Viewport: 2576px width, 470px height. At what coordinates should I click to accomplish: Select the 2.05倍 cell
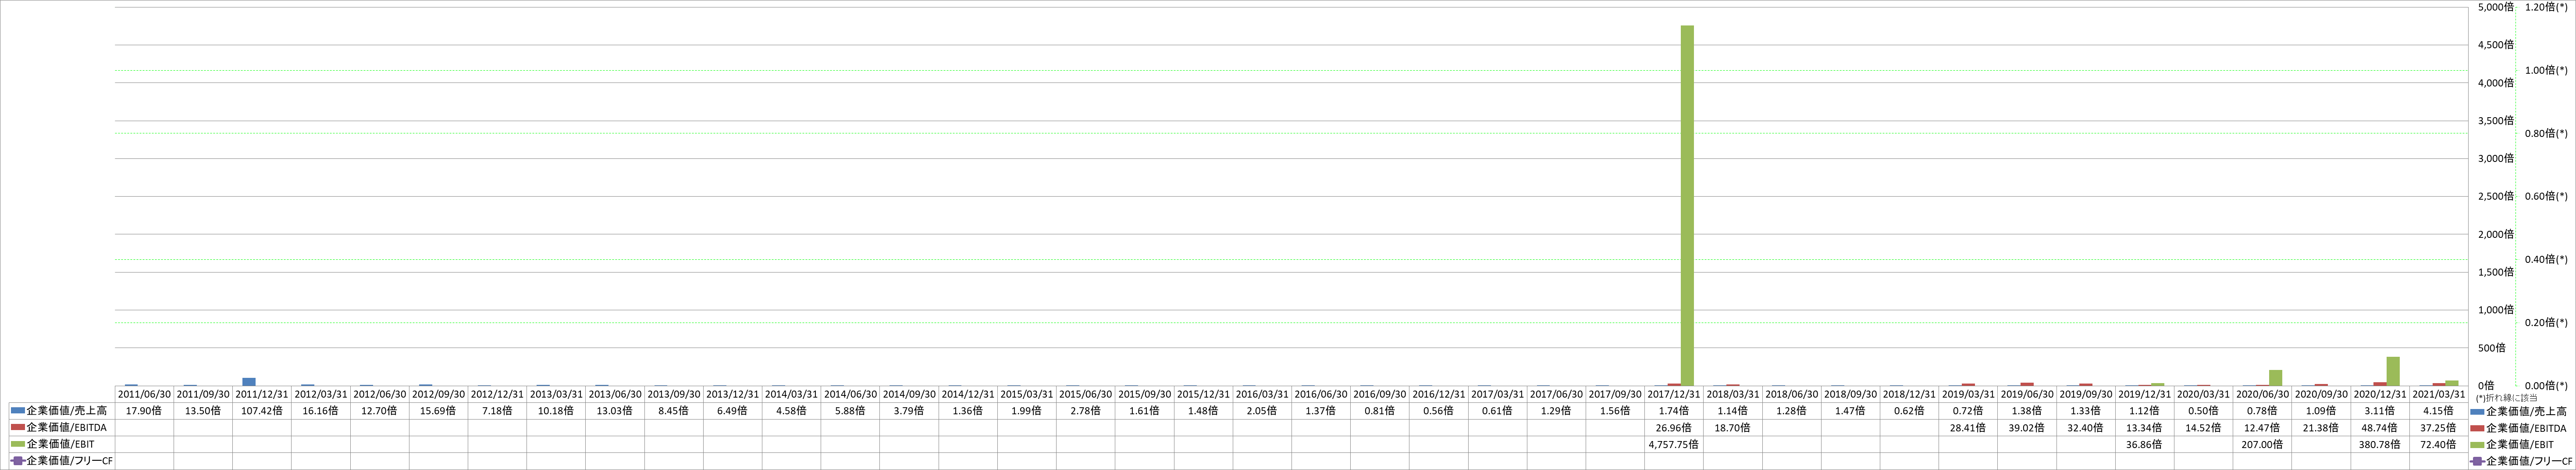[x=1263, y=411]
